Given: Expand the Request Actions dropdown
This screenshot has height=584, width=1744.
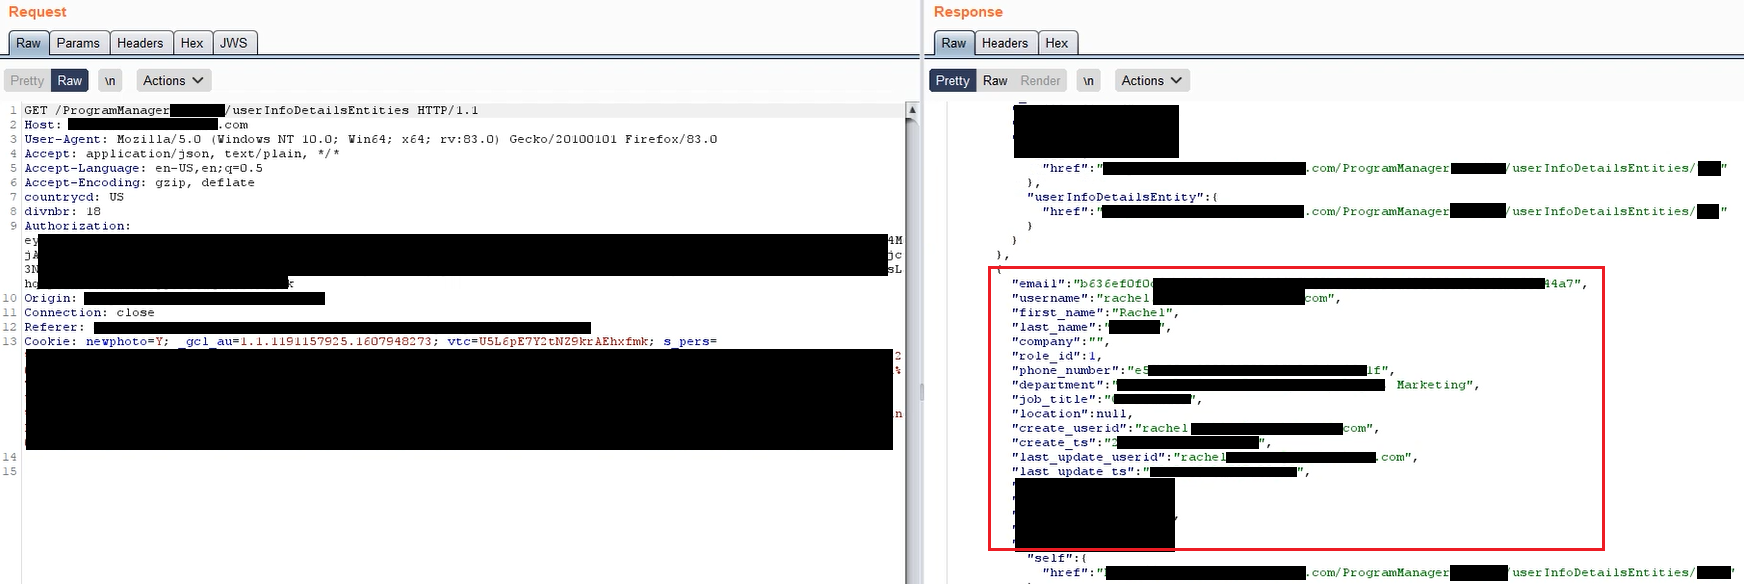Looking at the screenshot, I should [172, 81].
